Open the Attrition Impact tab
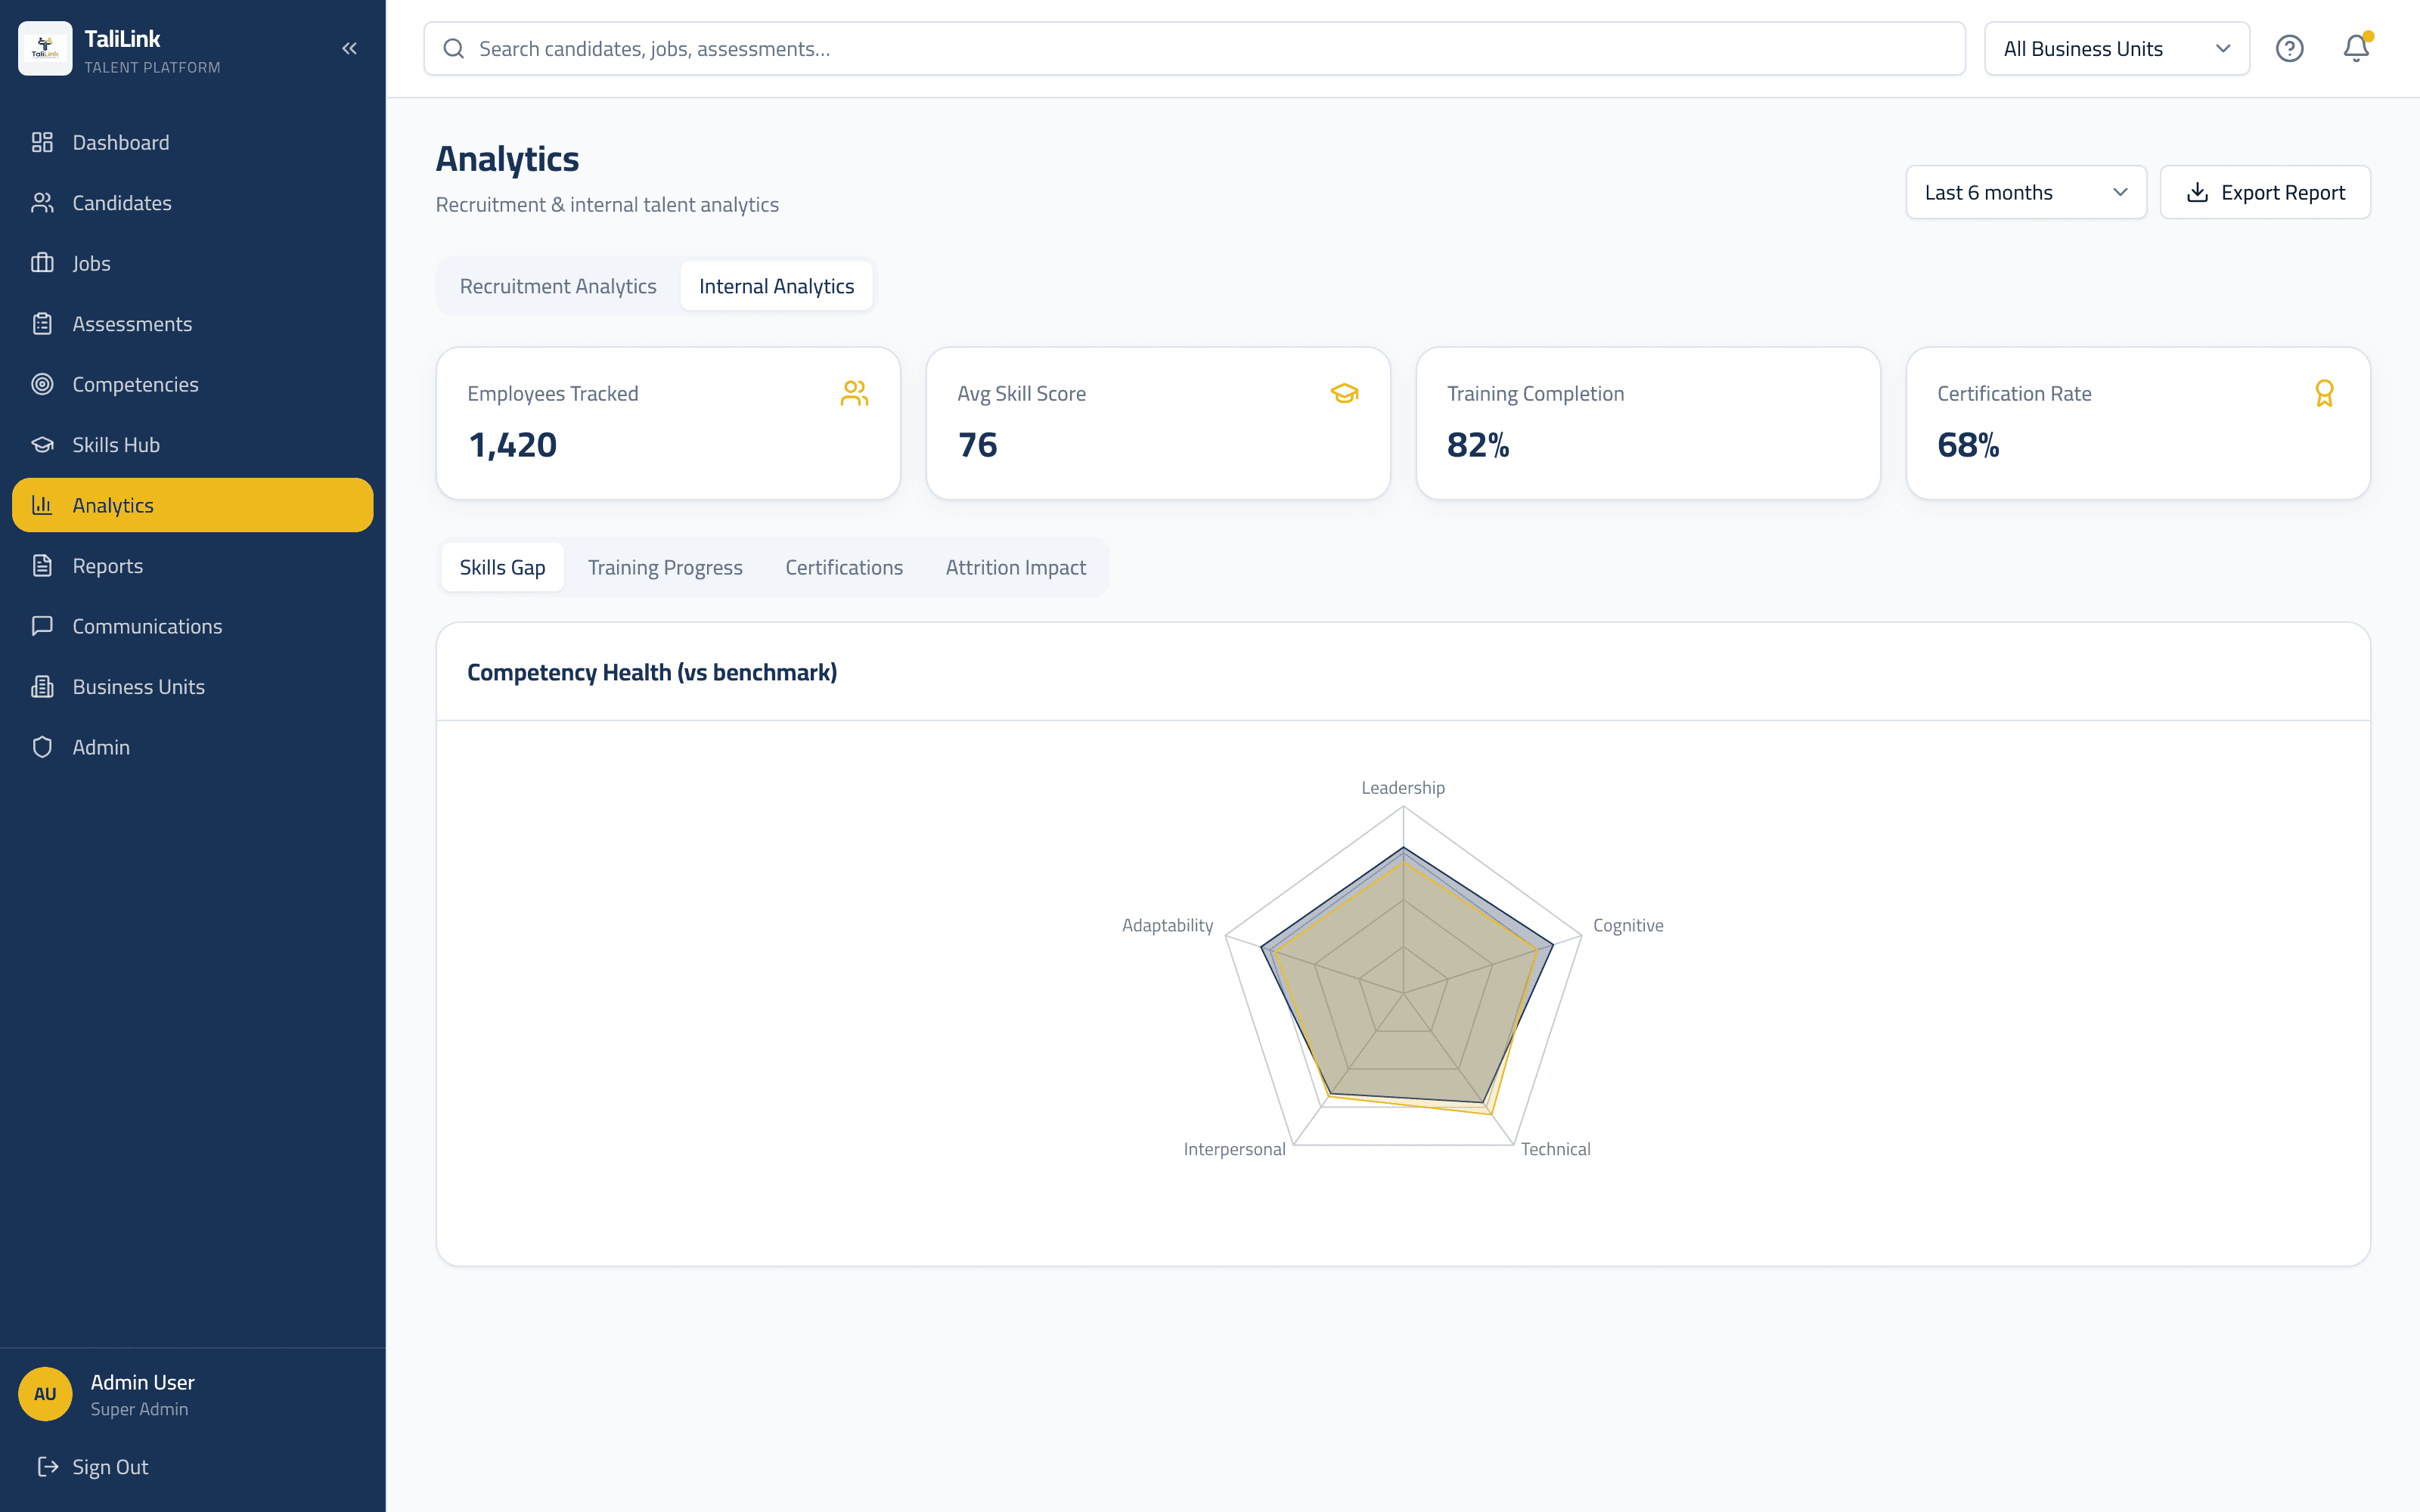Image resolution: width=2420 pixels, height=1512 pixels. click(1015, 567)
